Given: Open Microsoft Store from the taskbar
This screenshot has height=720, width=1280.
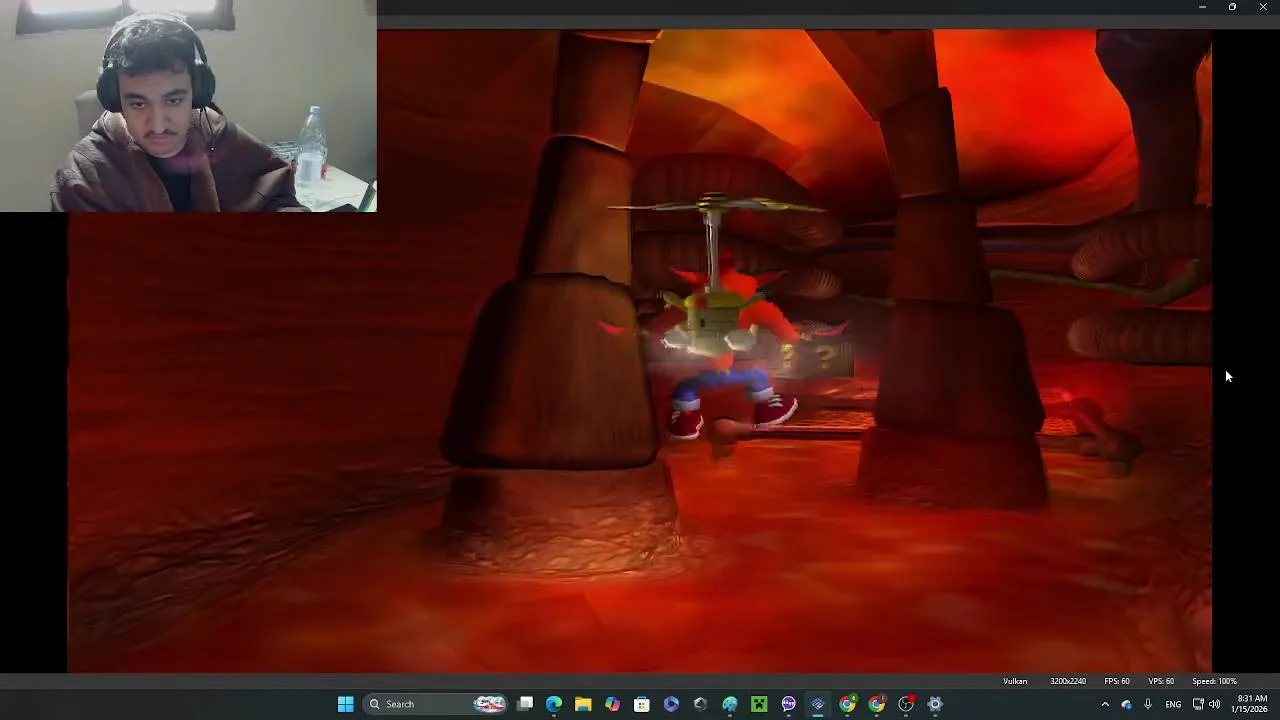Looking at the screenshot, I should coord(642,704).
